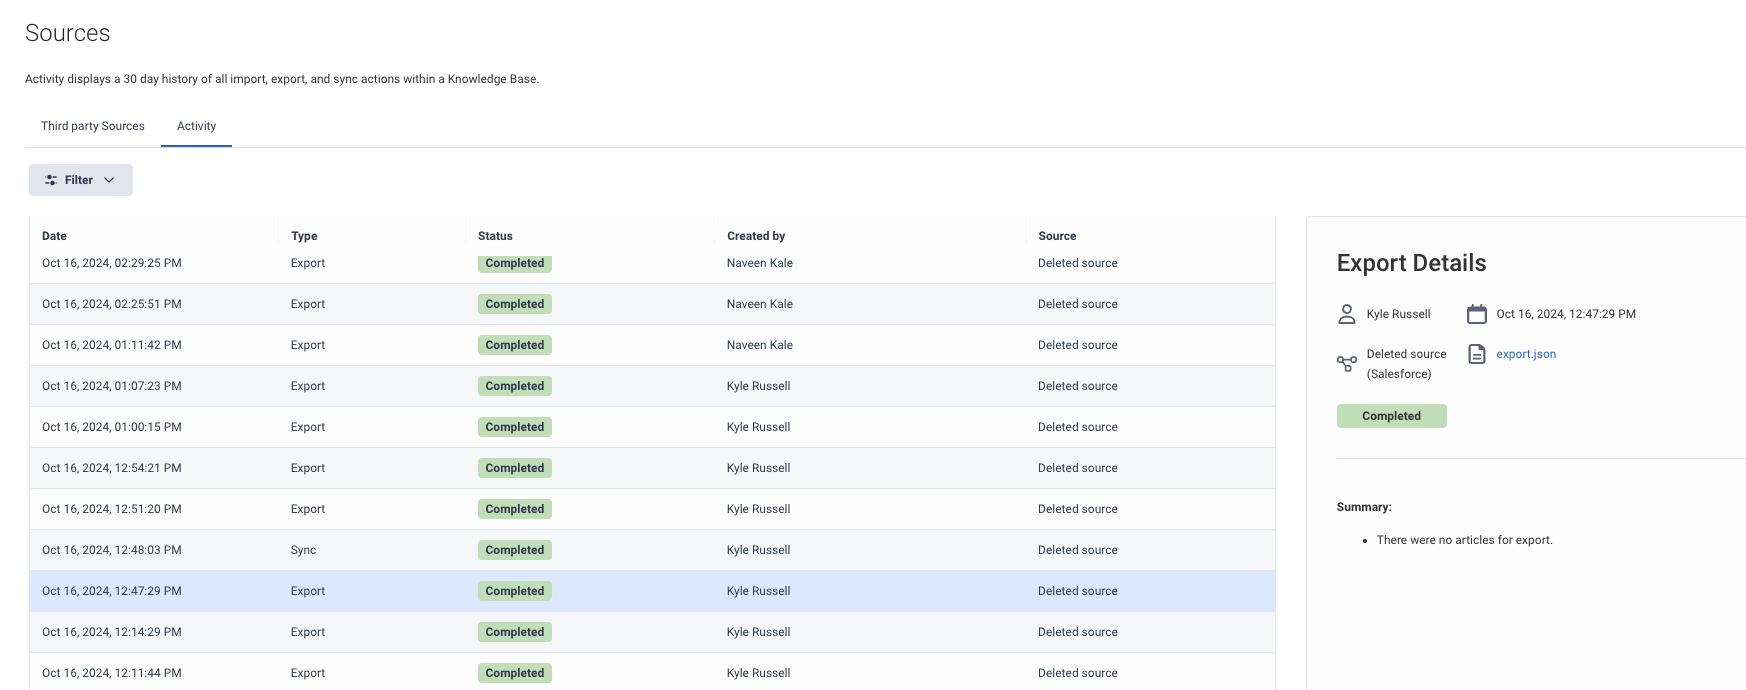Open the export.json file link
1746x690 pixels.
click(x=1526, y=354)
